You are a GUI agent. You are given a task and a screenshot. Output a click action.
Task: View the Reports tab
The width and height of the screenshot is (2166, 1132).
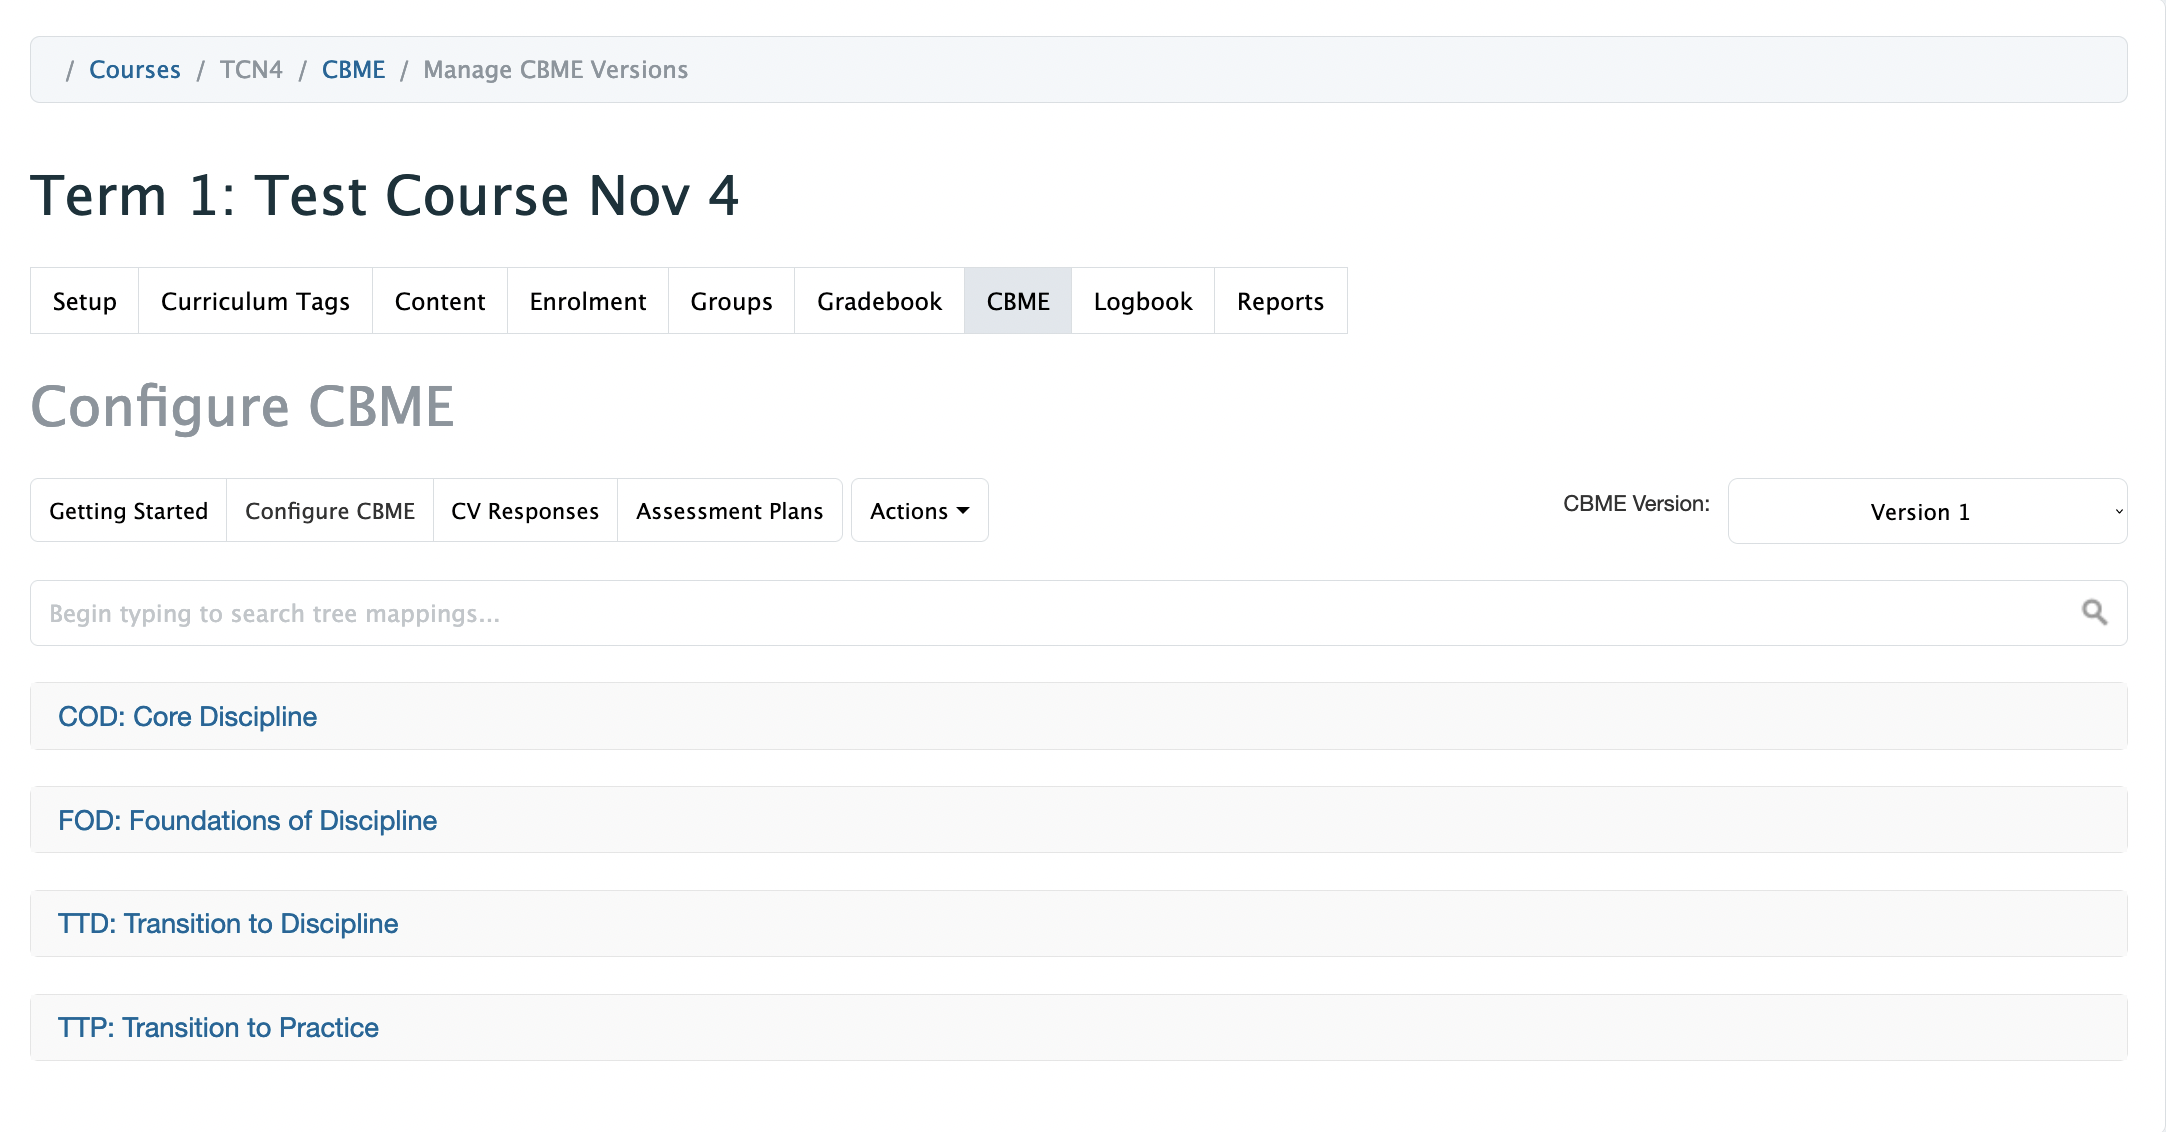point(1280,301)
